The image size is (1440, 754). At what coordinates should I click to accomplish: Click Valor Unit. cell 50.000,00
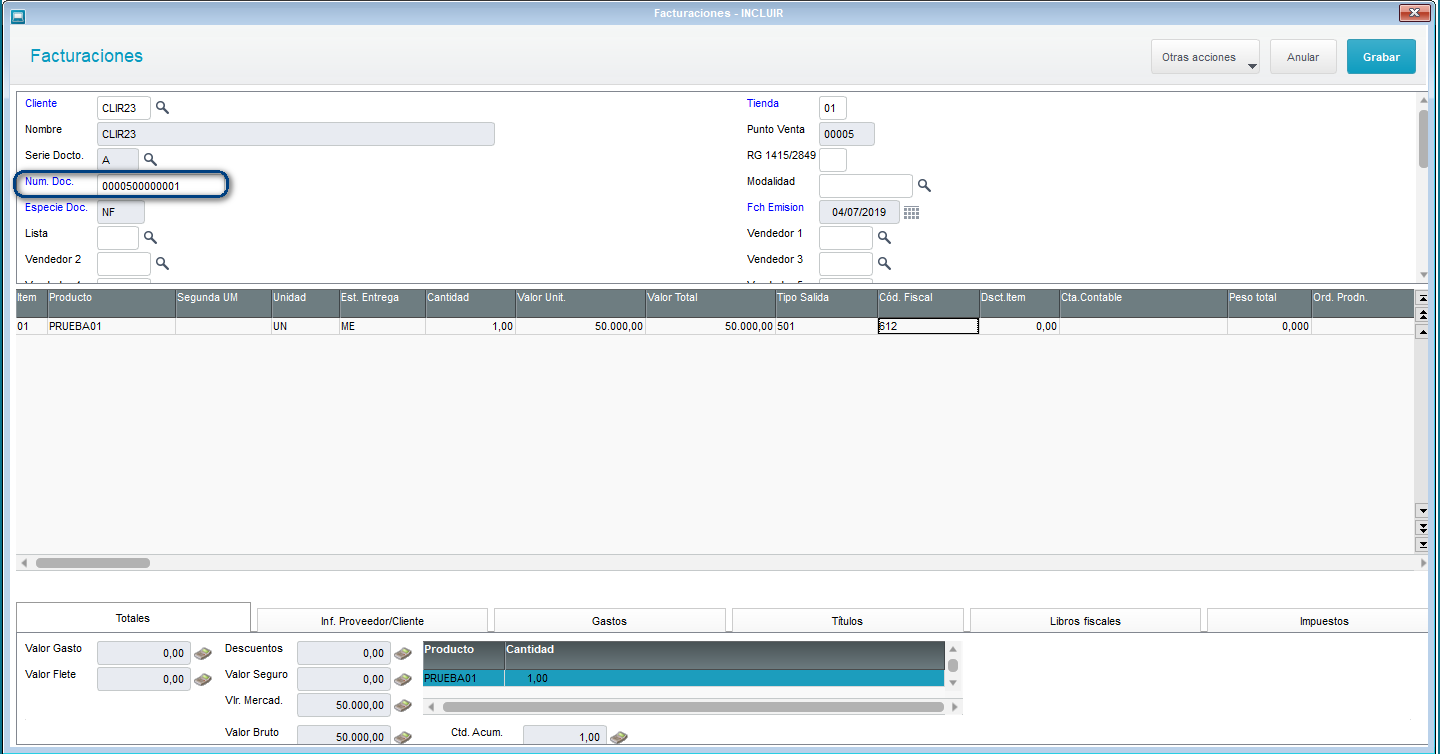[x=580, y=326]
